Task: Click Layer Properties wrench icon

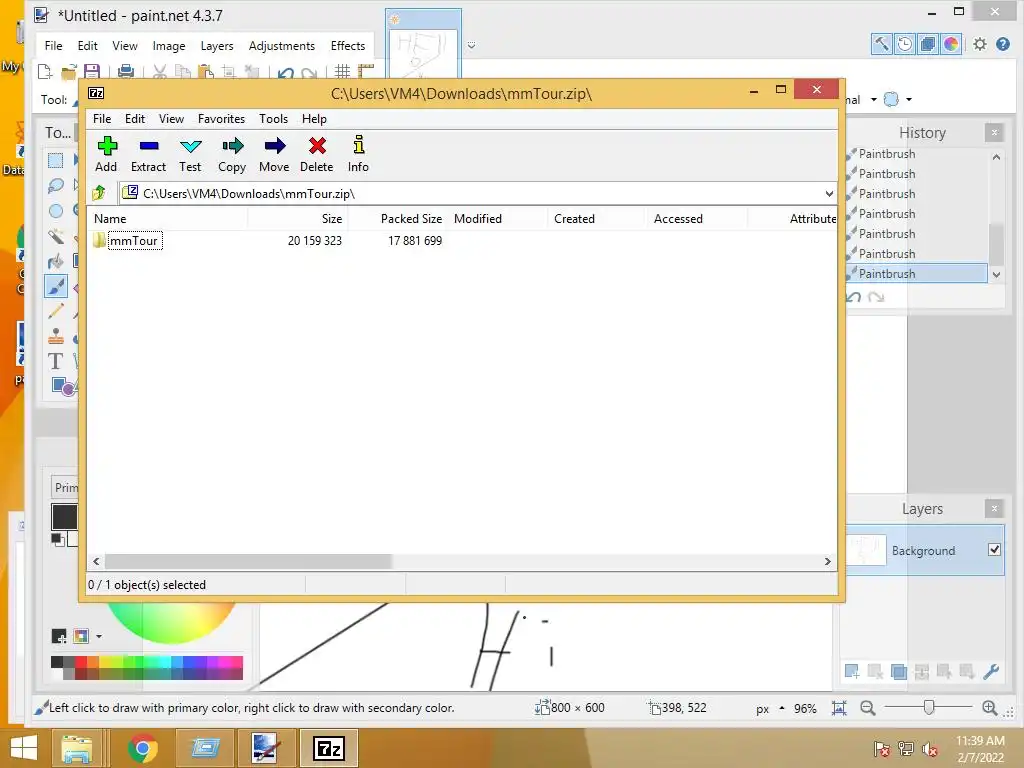Action: click(991, 671)
